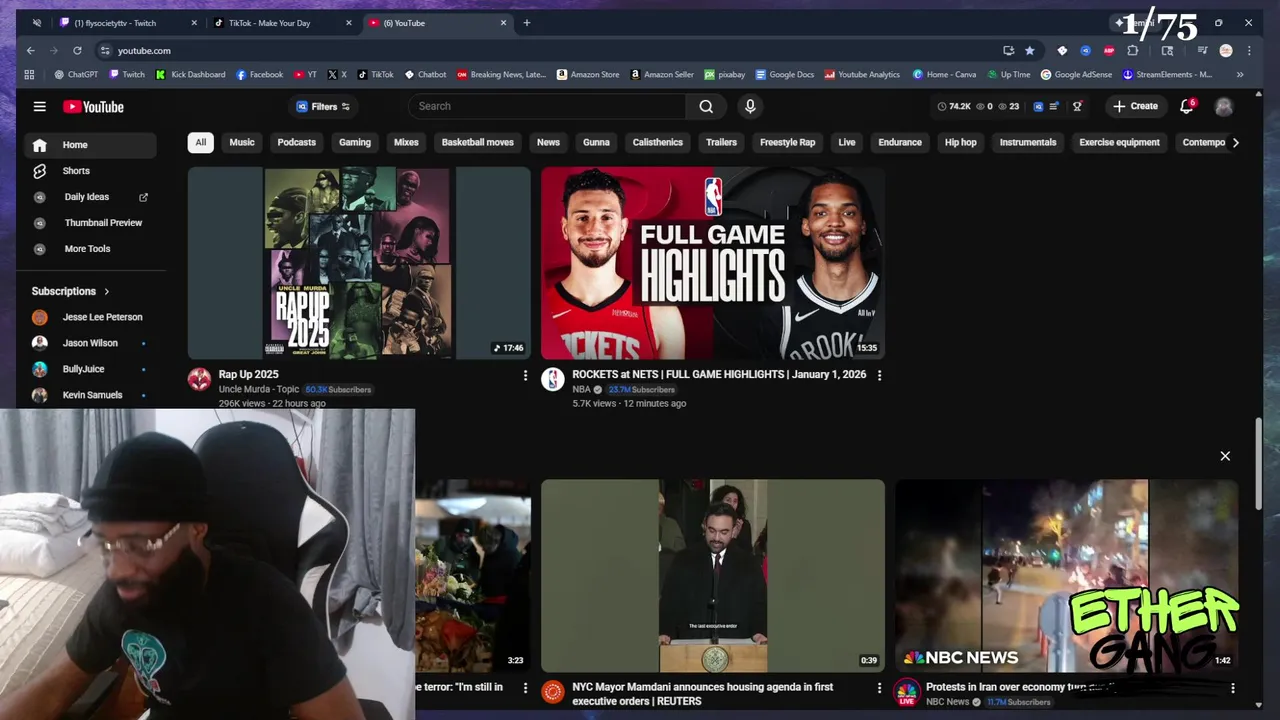This screenshot has width=1280, height=720.
Task: Switch to the flysocietyttv Twitch tab
Action: pos(126,23)
